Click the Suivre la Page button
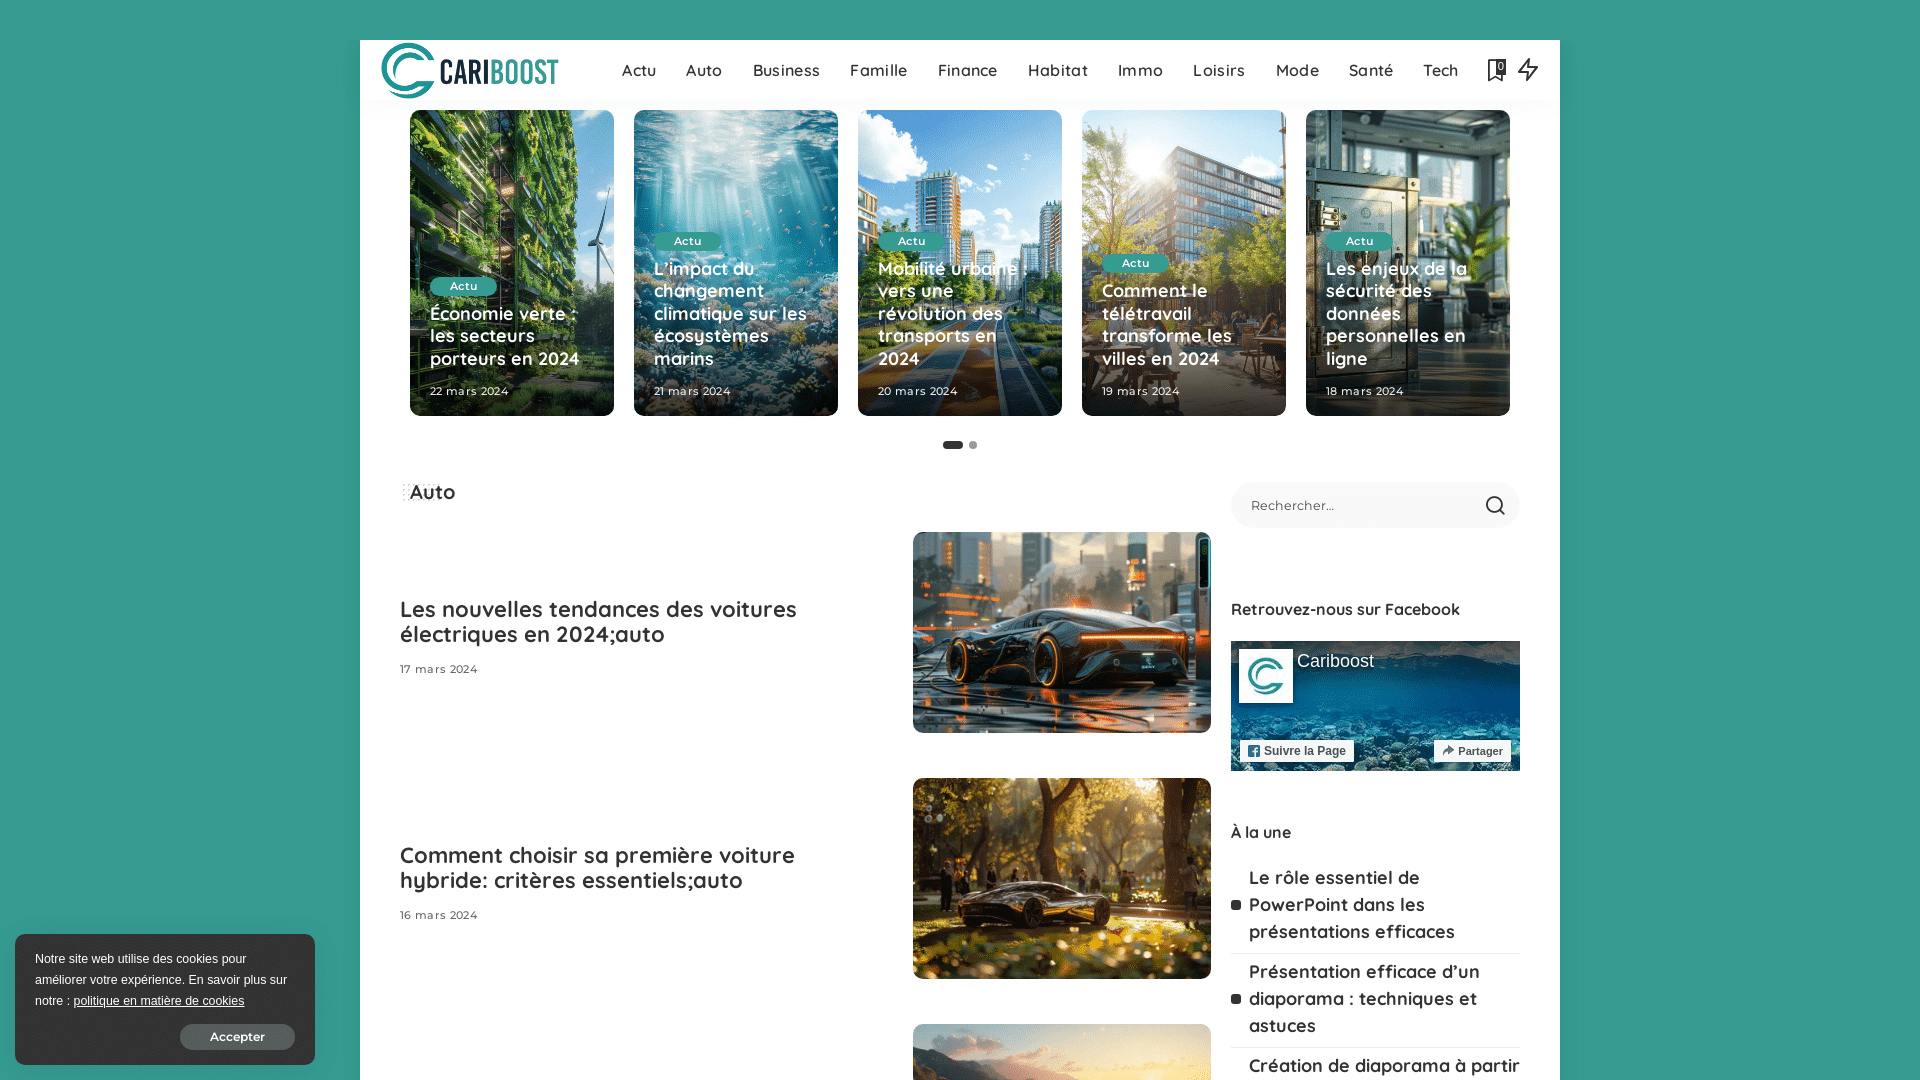The width and height of the screenshot is (1920, 1080). pos(1297,751)
